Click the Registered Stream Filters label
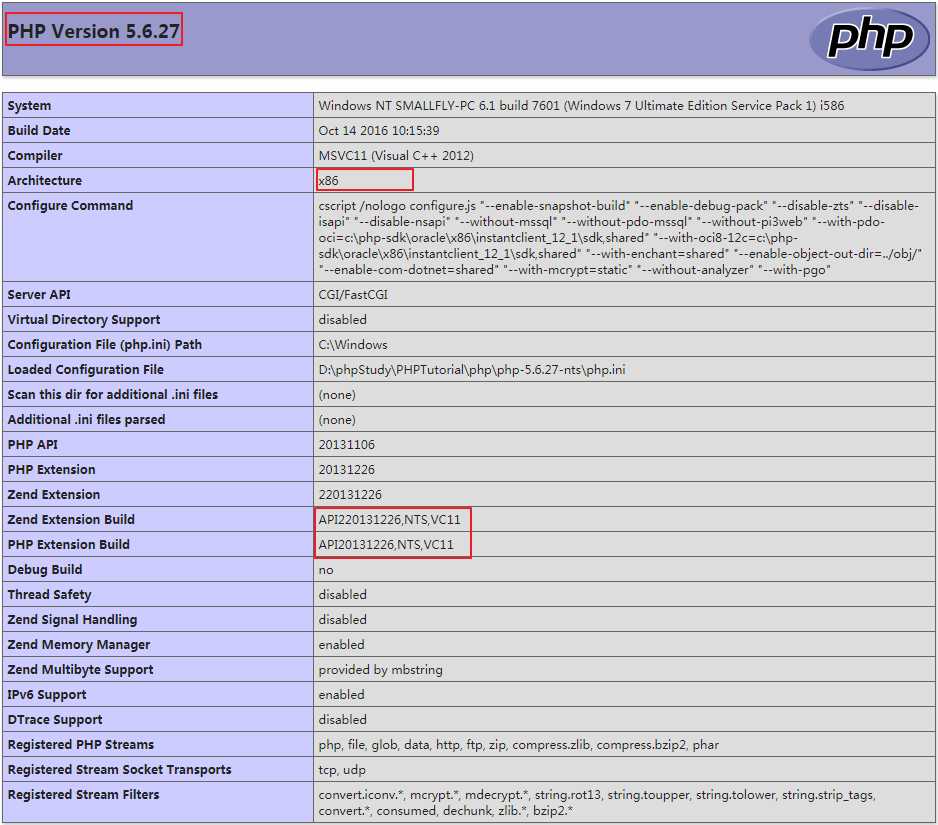The width and height of the screenshot is (938, 825). (x=83, y=795)
